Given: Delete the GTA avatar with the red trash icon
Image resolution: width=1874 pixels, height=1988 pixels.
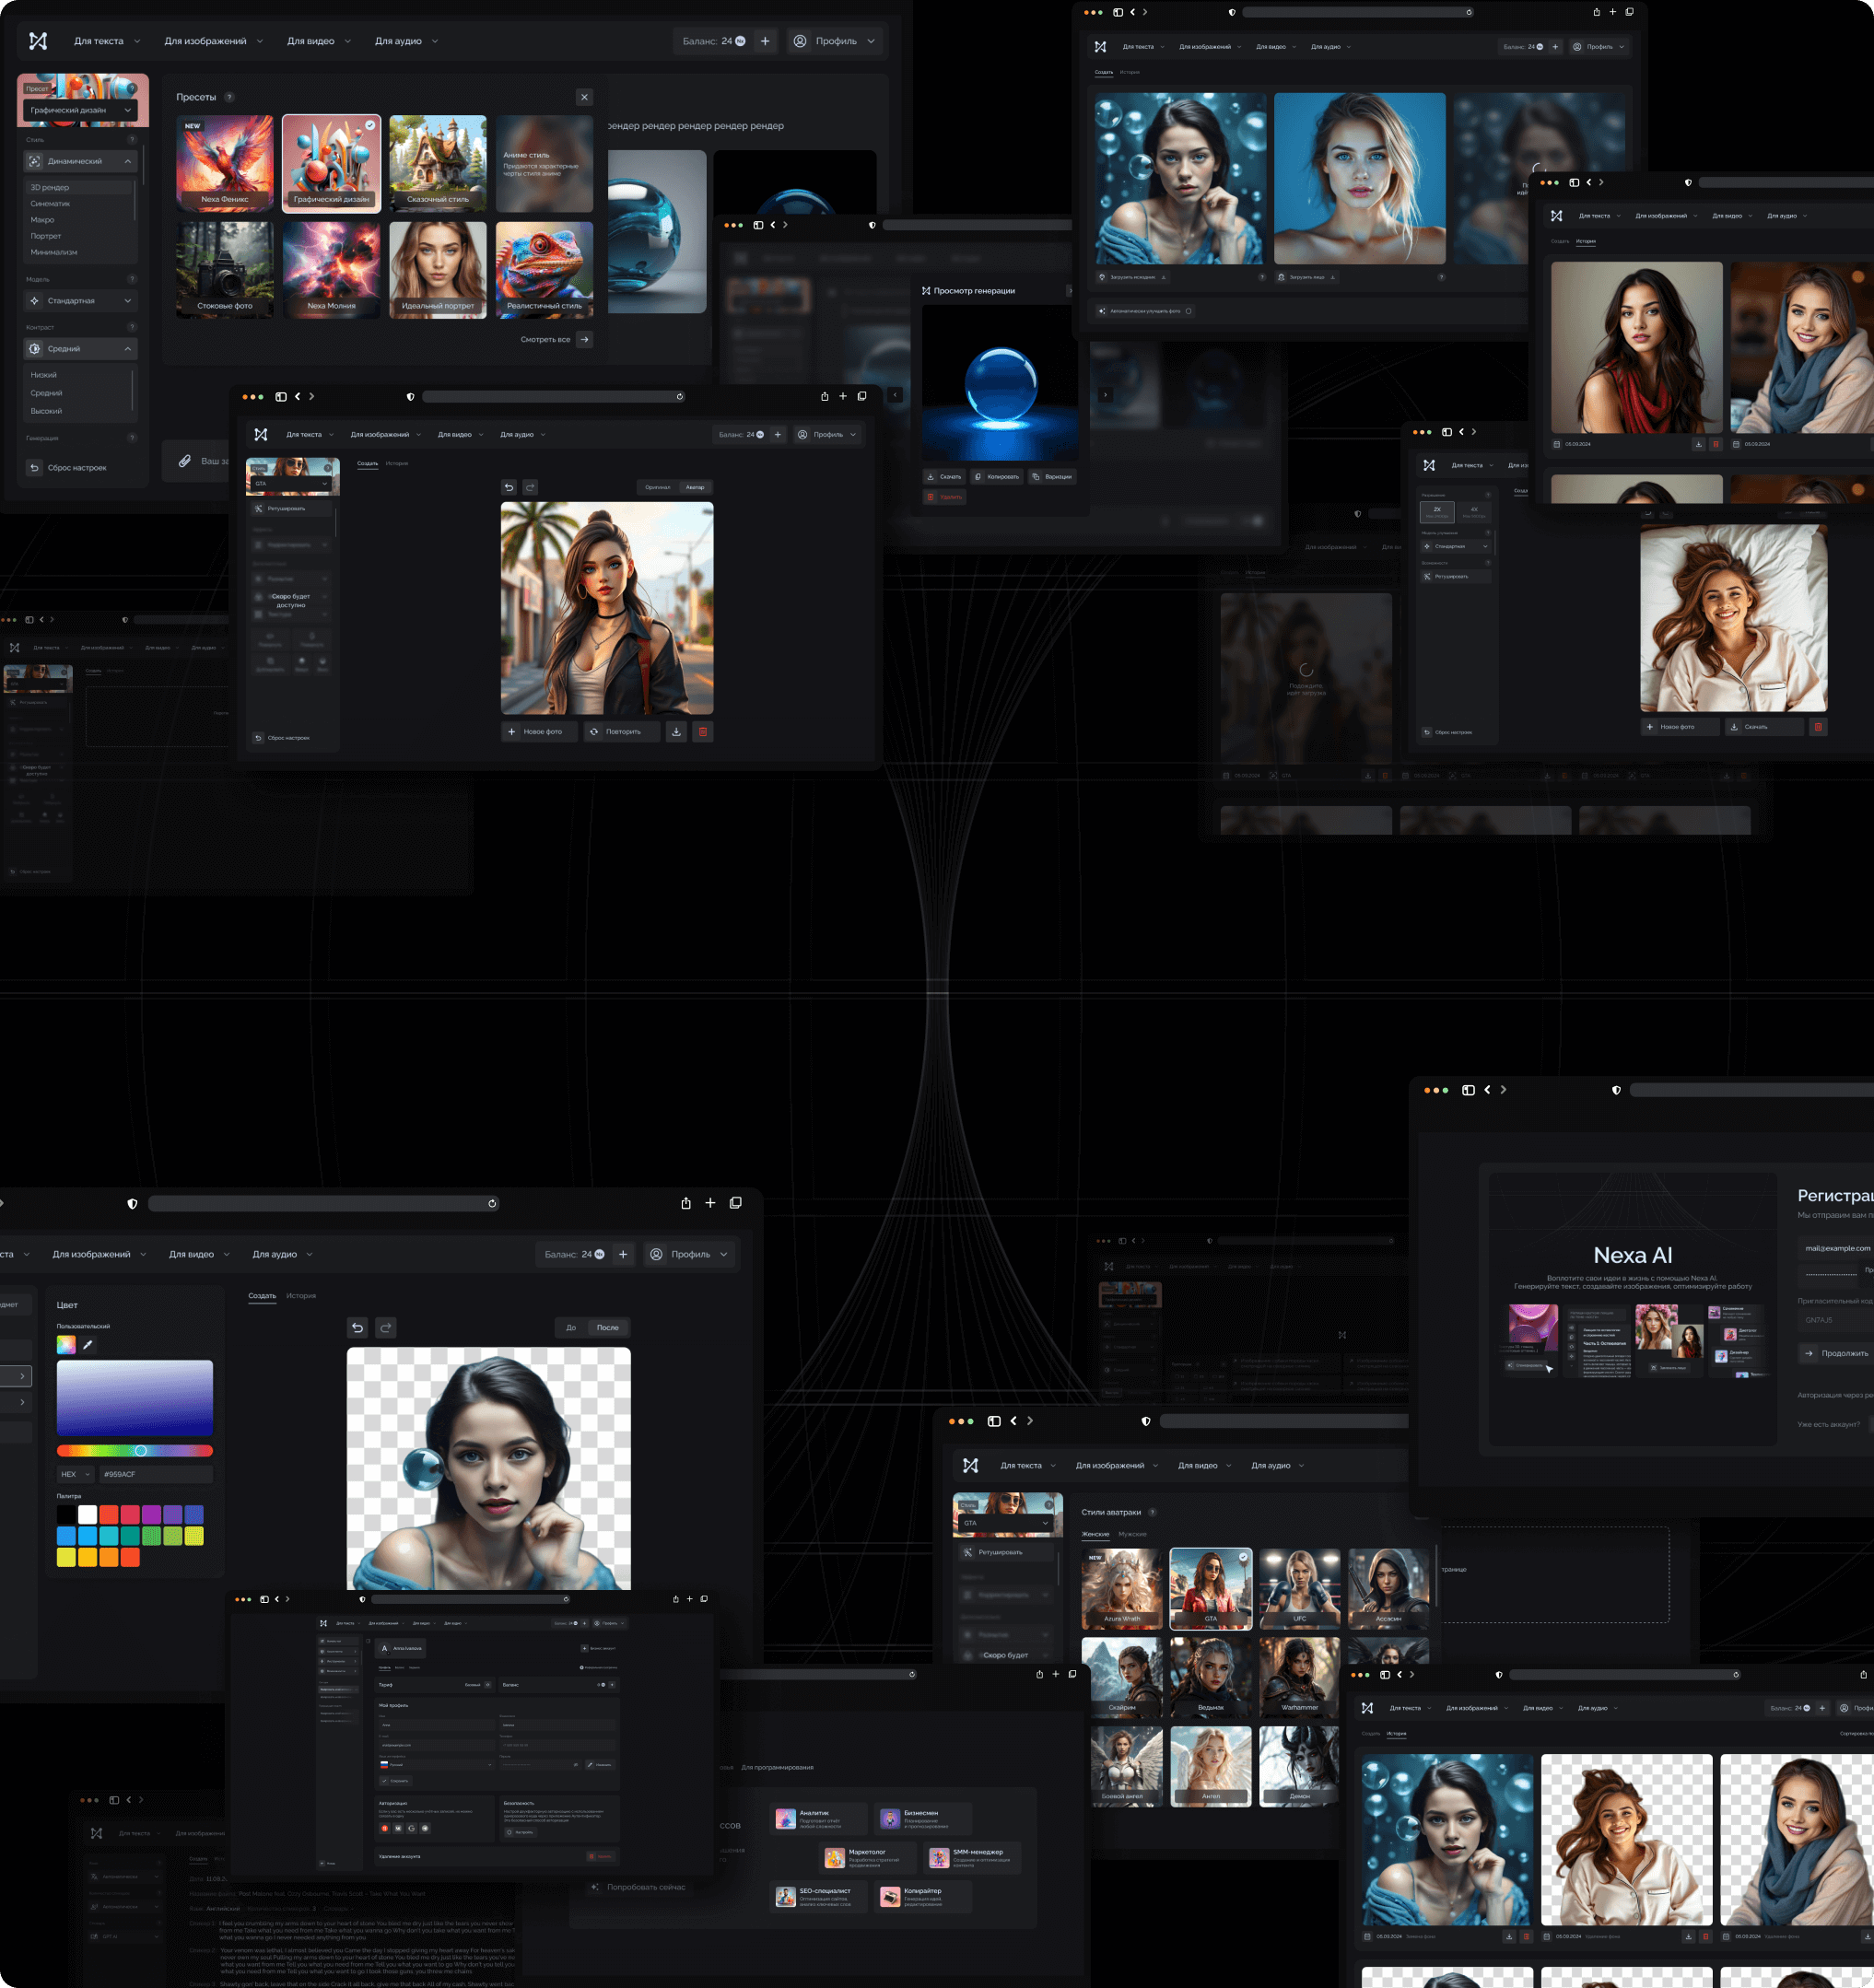Looking at the screenshot, I should [703, 731].
